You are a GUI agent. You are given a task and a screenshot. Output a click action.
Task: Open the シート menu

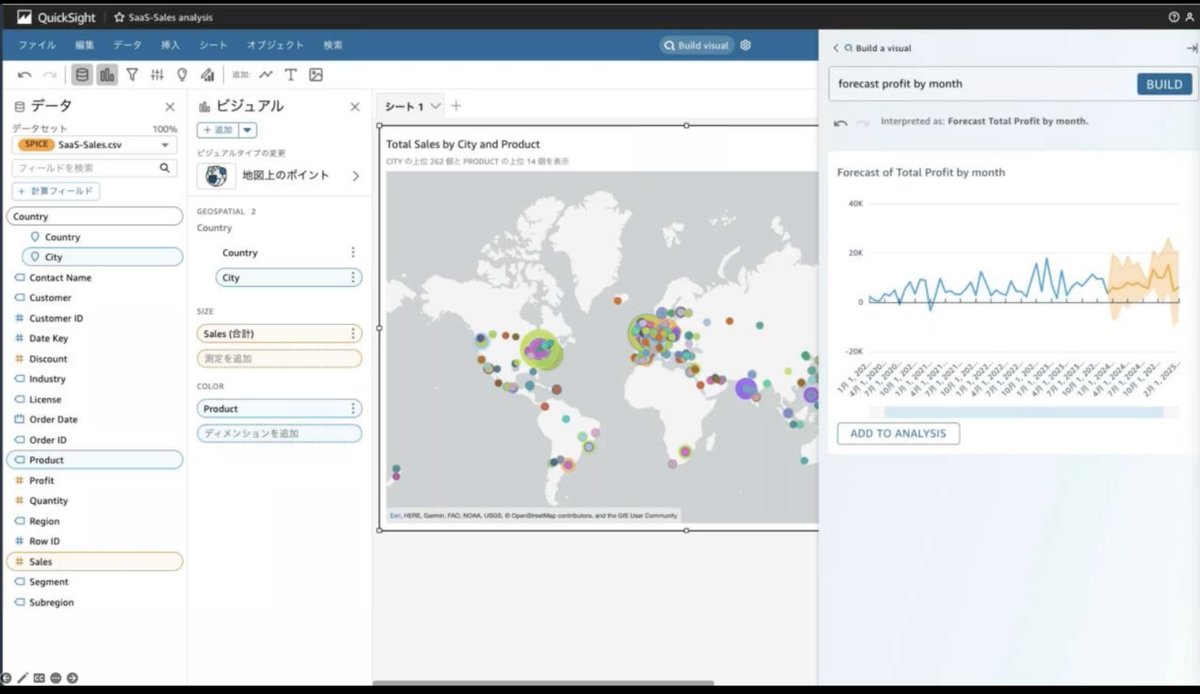[x=213, y=45]
